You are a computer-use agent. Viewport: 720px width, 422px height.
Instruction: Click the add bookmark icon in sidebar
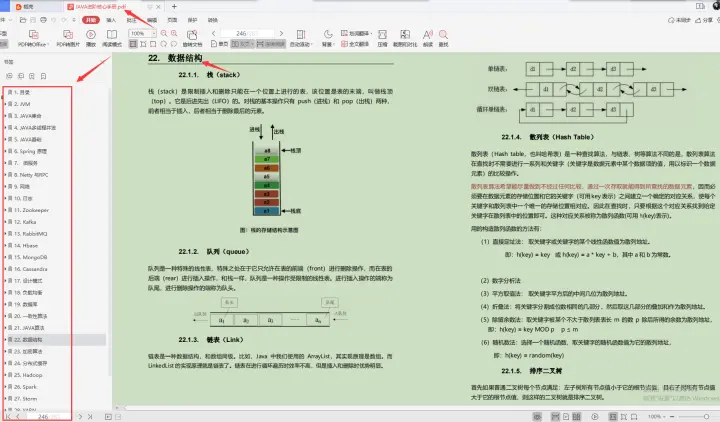(x=32, y=76)
